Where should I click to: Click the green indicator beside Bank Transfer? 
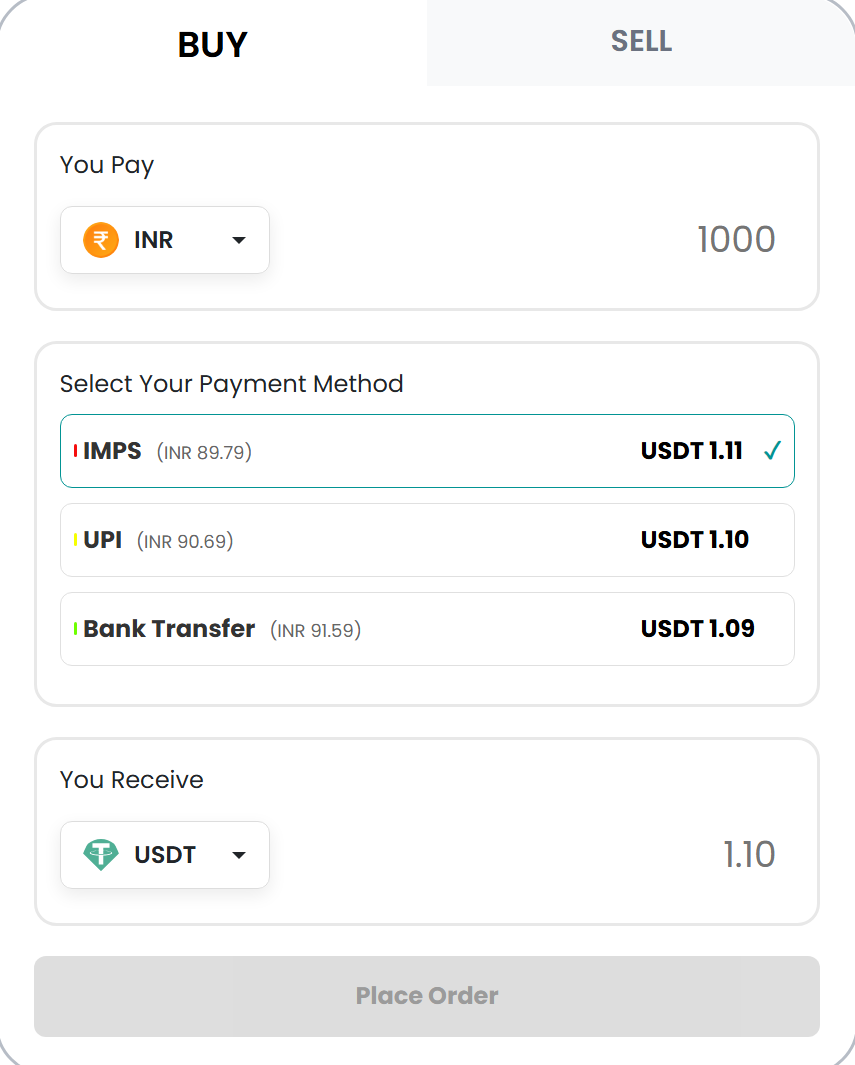coord(76,629)
